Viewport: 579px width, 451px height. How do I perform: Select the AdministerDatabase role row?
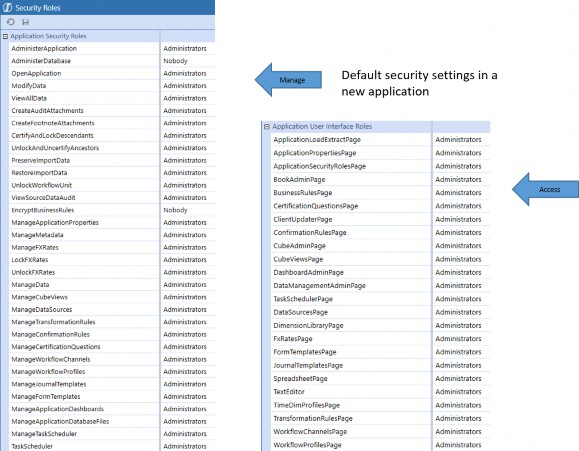112,61
